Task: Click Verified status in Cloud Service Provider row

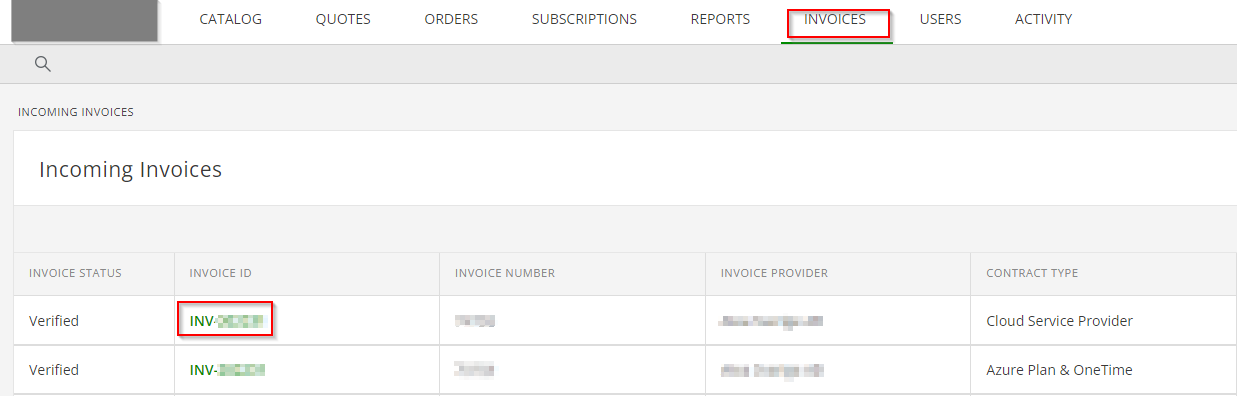Action: pyautogui.click(x=54, y=321)
